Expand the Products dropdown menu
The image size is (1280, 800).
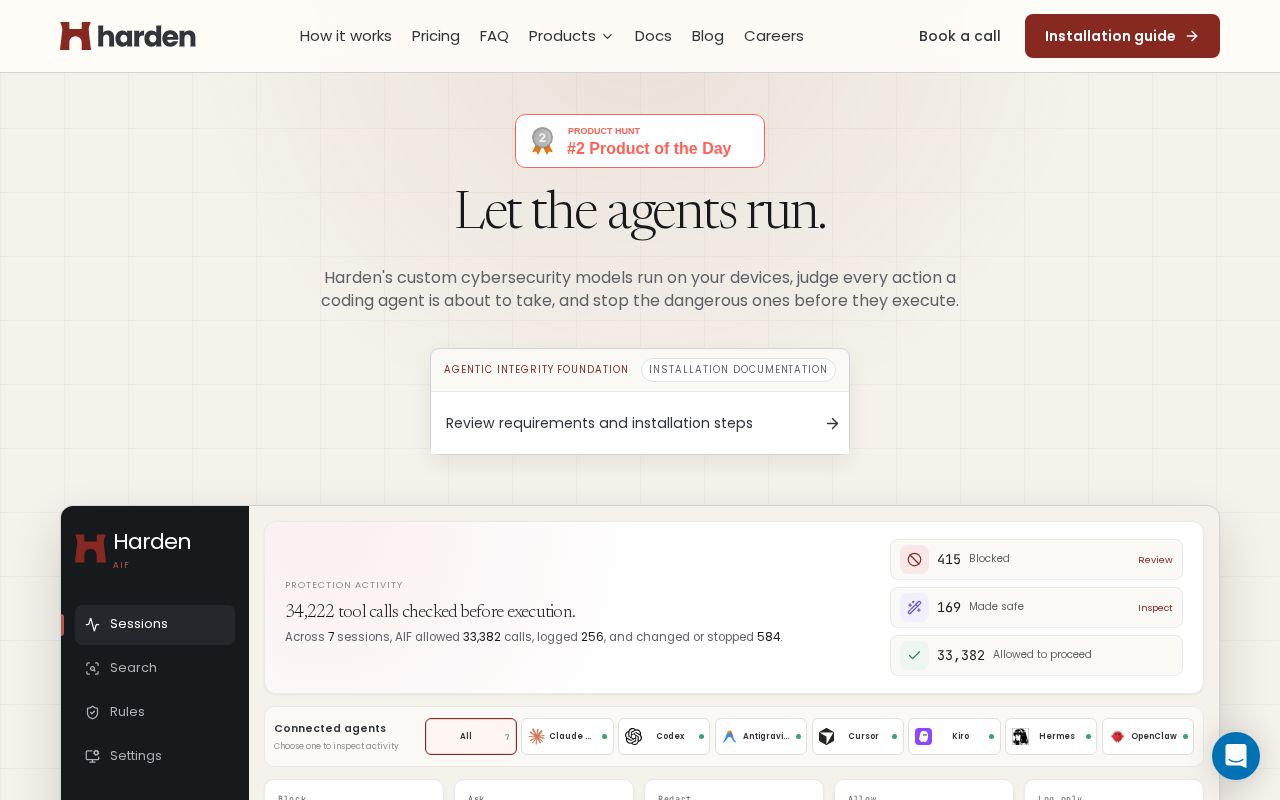tap(571, 36)
